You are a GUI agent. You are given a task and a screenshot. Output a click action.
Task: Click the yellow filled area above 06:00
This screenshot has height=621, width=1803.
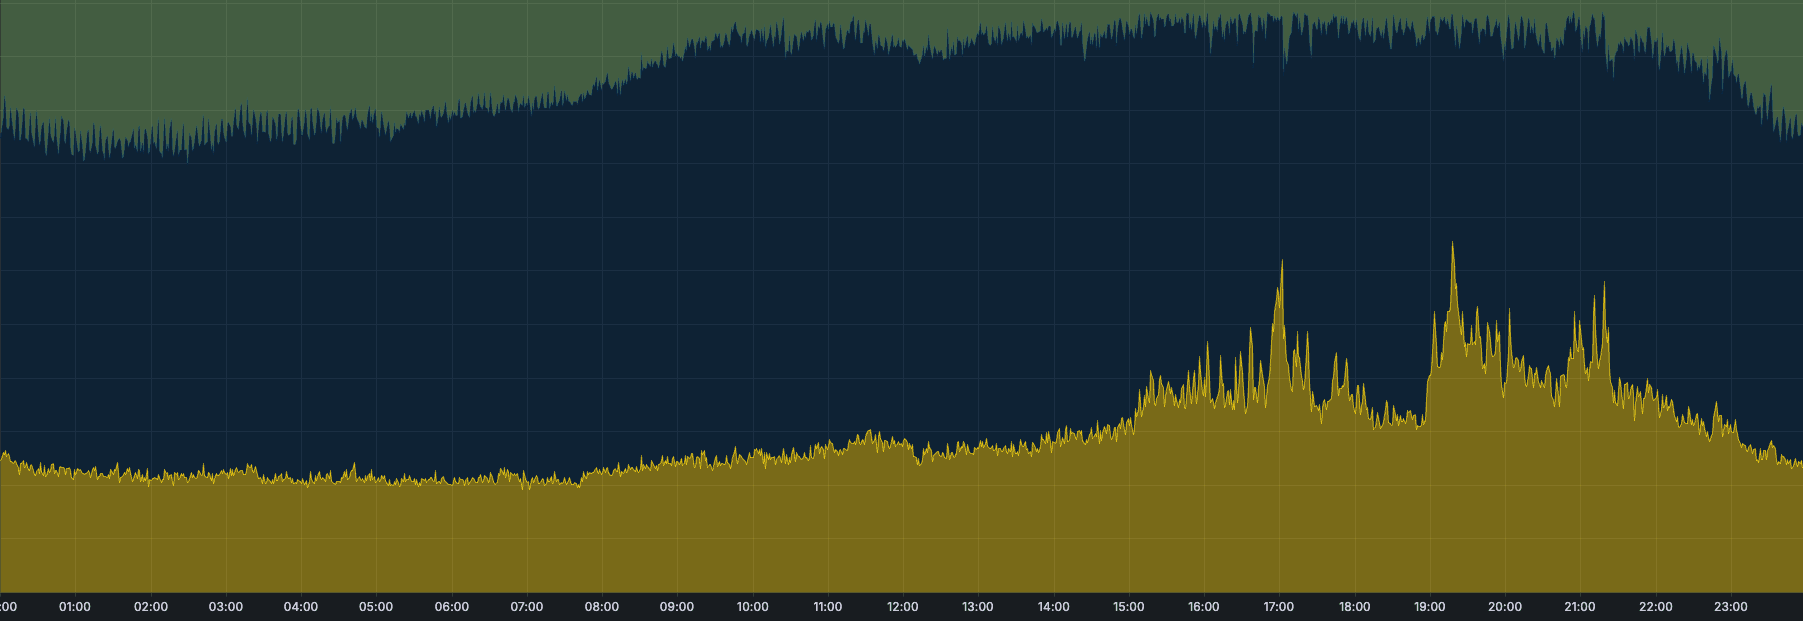coord(452,540)
